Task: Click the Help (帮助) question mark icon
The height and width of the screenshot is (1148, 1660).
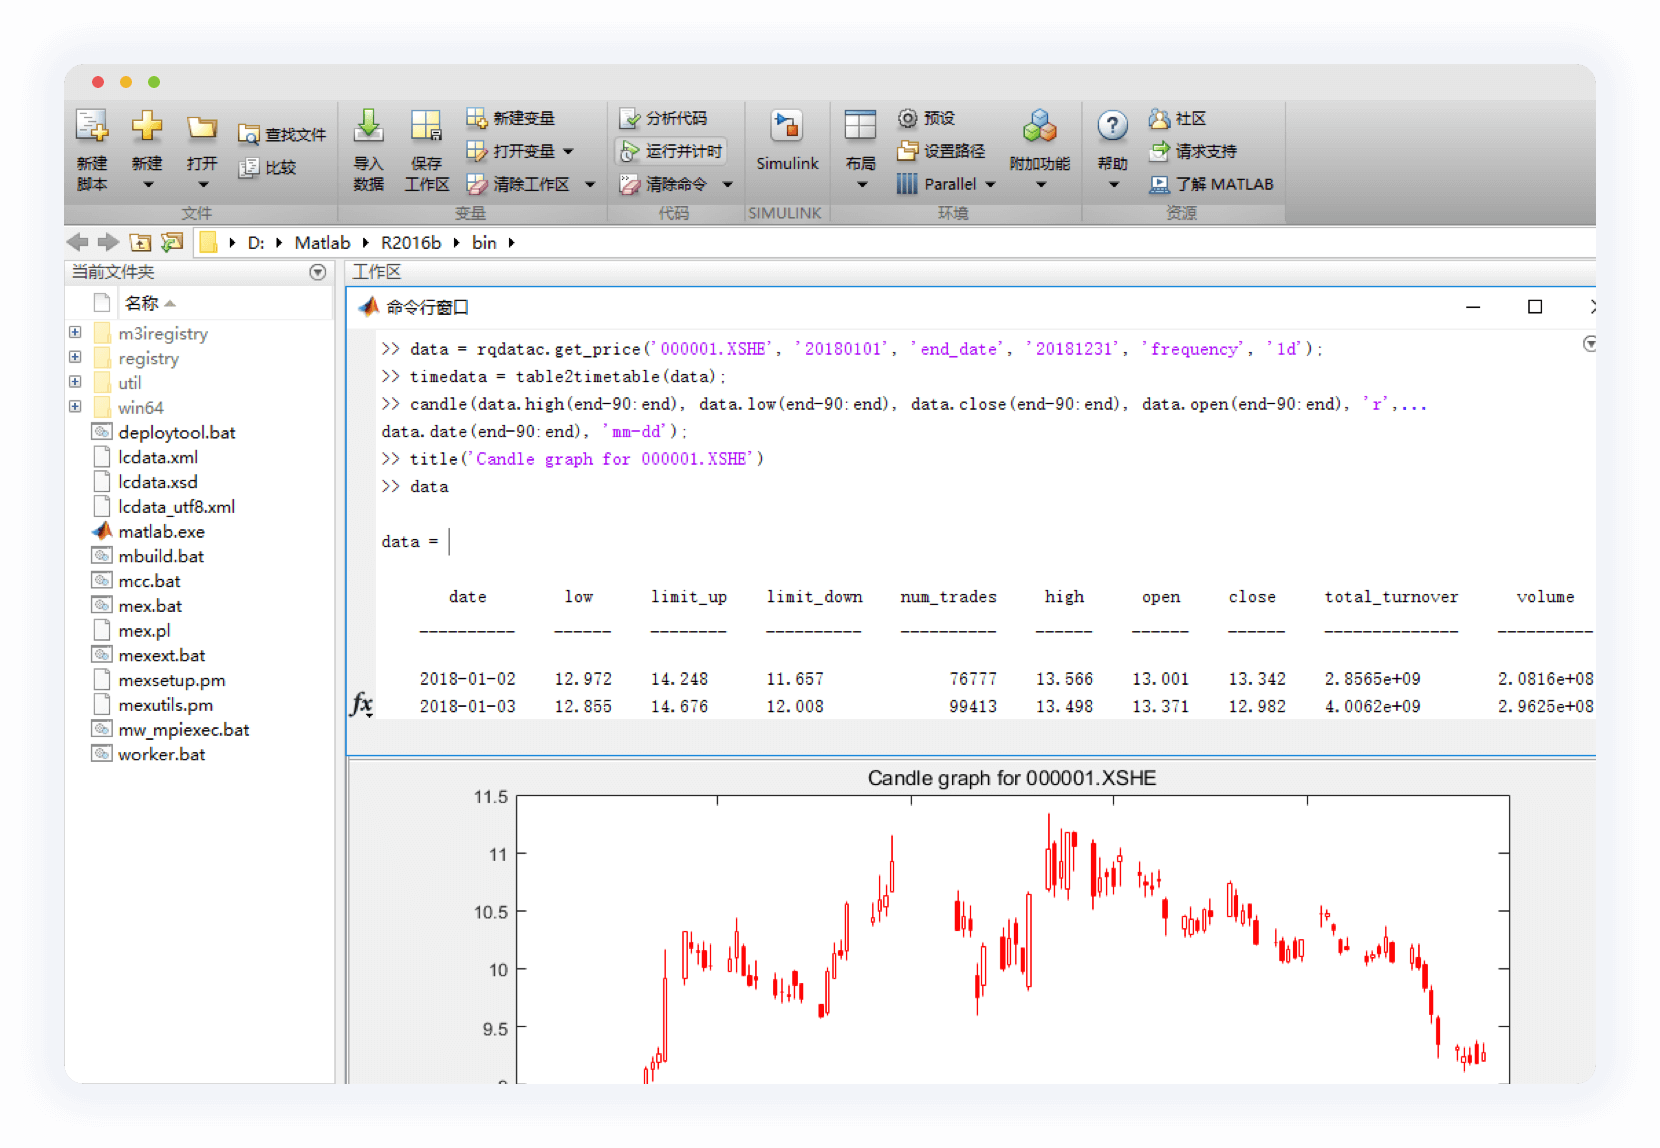Action: tap(1112, 127)
